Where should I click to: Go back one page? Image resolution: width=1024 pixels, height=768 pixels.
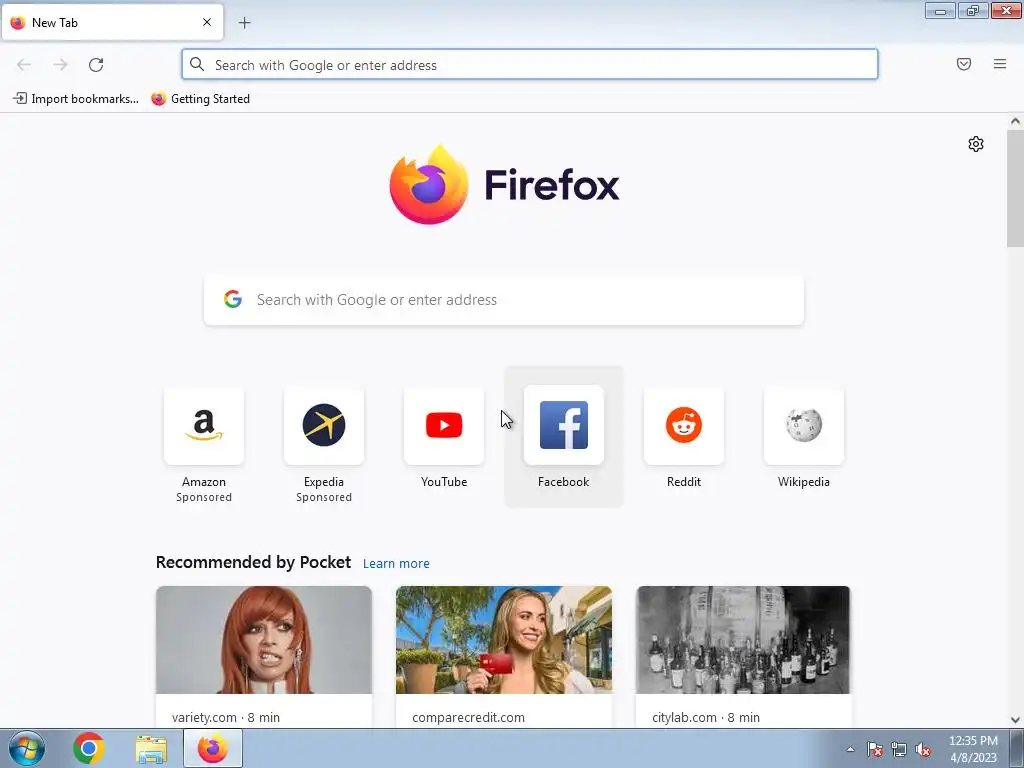click(24, 65)
